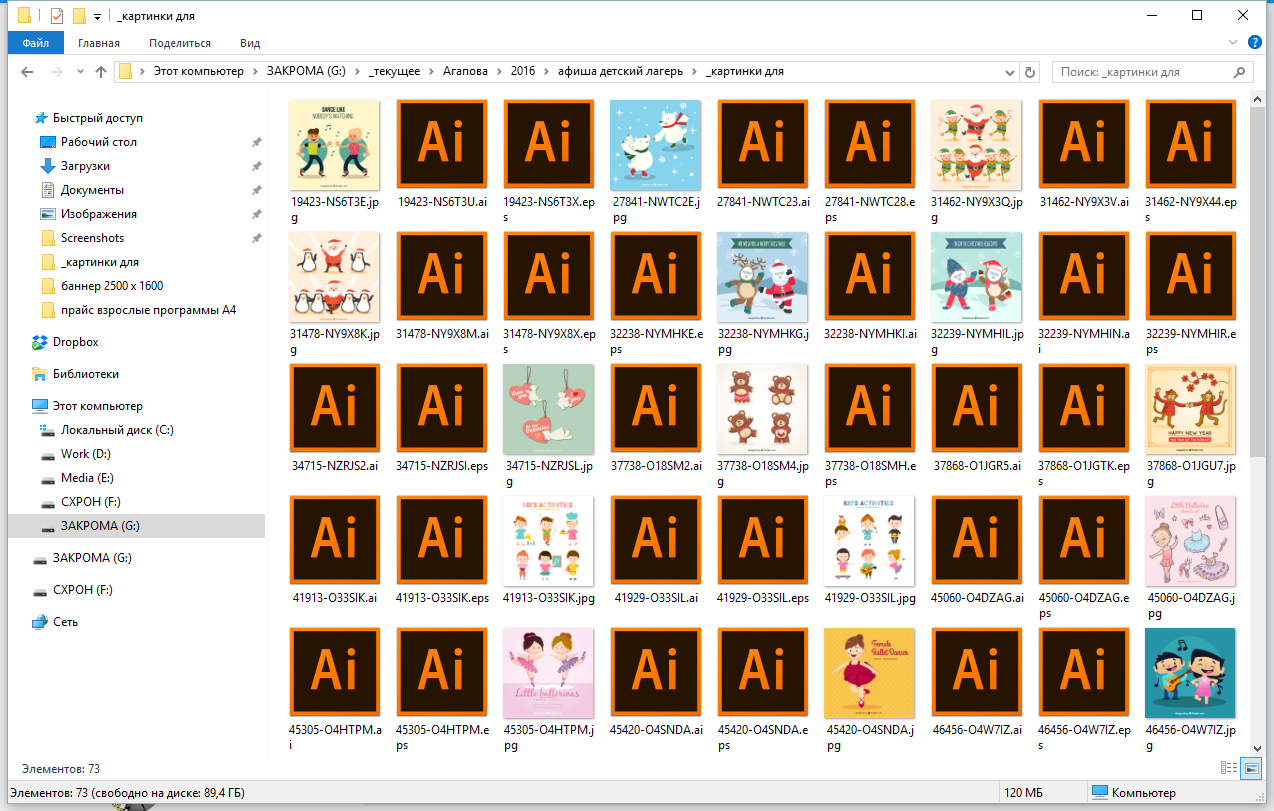
Task: Customize Quick Access Toolbar dropdown
Action: click(96, 16)
